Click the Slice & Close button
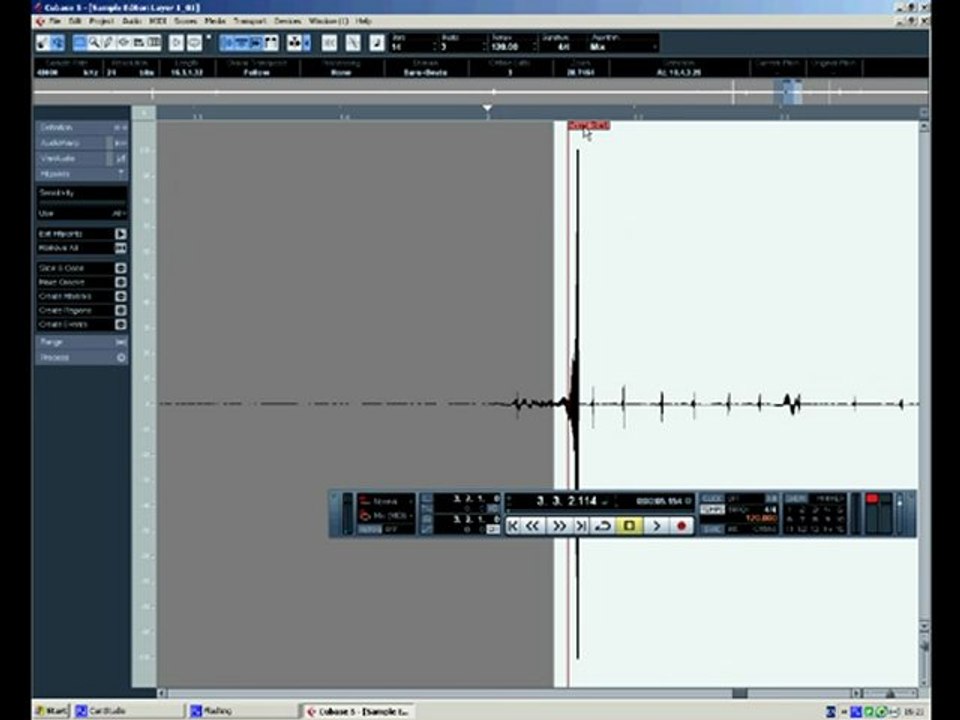 (x=82, y=268)
